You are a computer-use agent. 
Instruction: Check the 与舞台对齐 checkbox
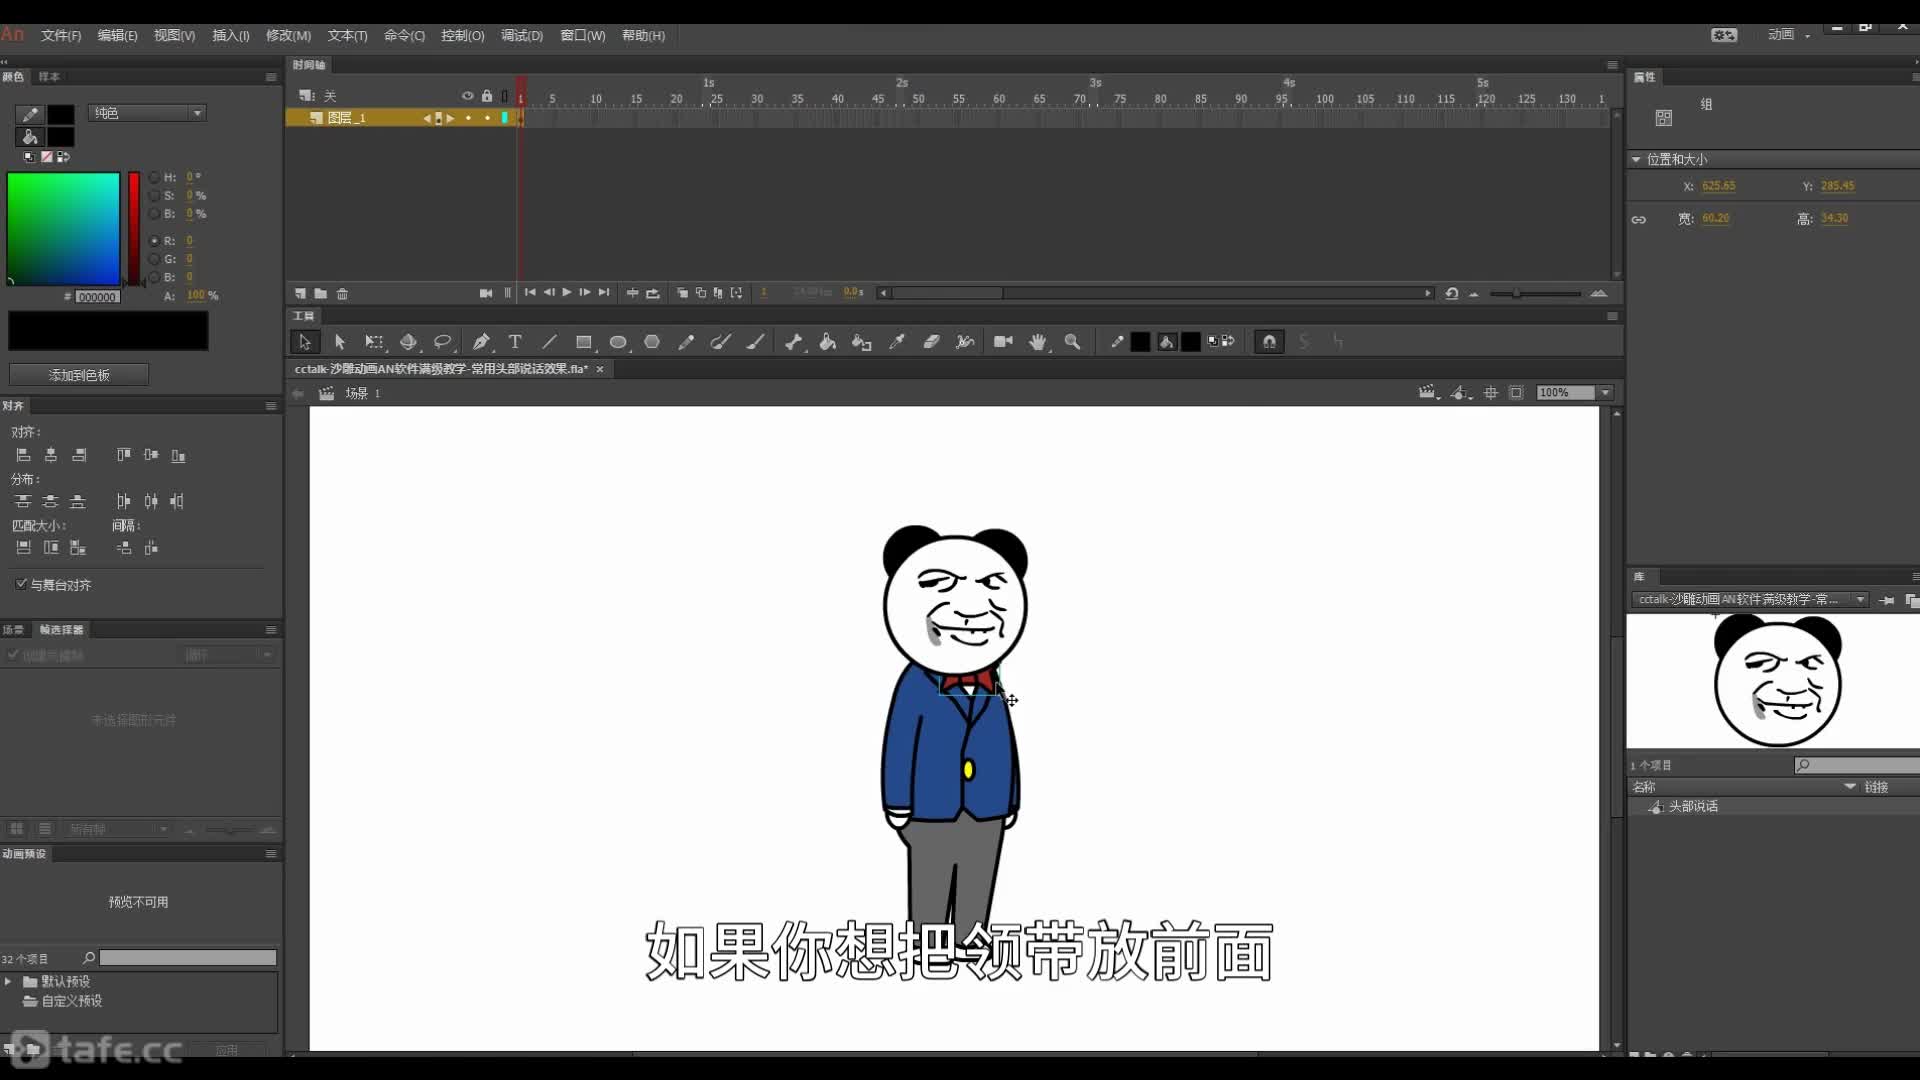pos(21,584)
